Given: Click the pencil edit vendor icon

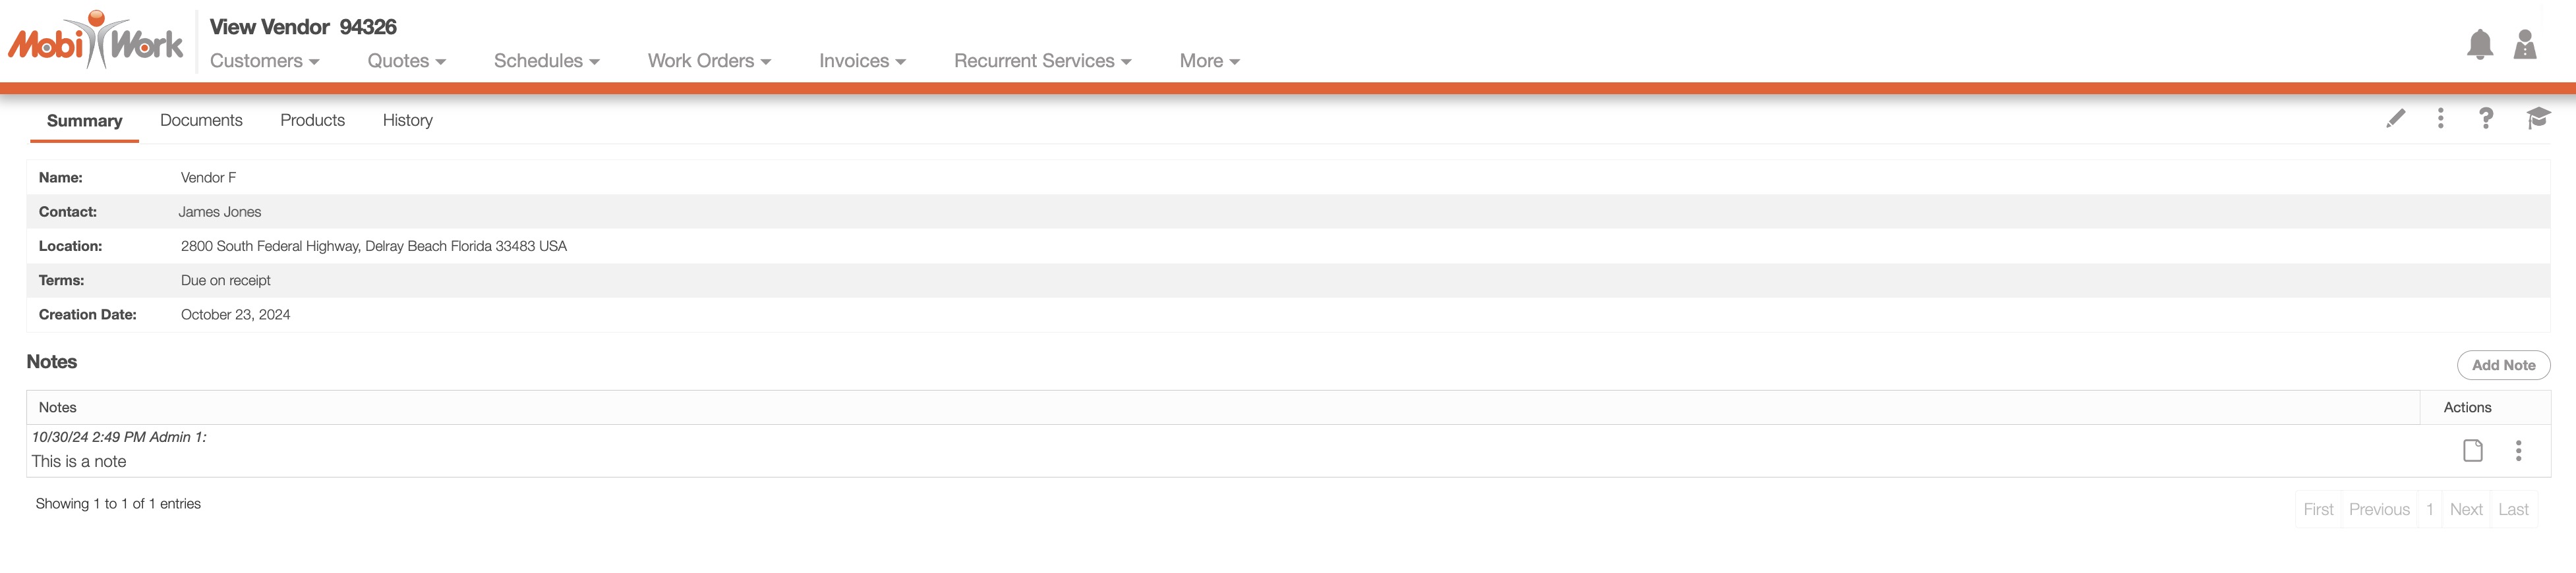Looking at the screenshot, I should 2395,119.
